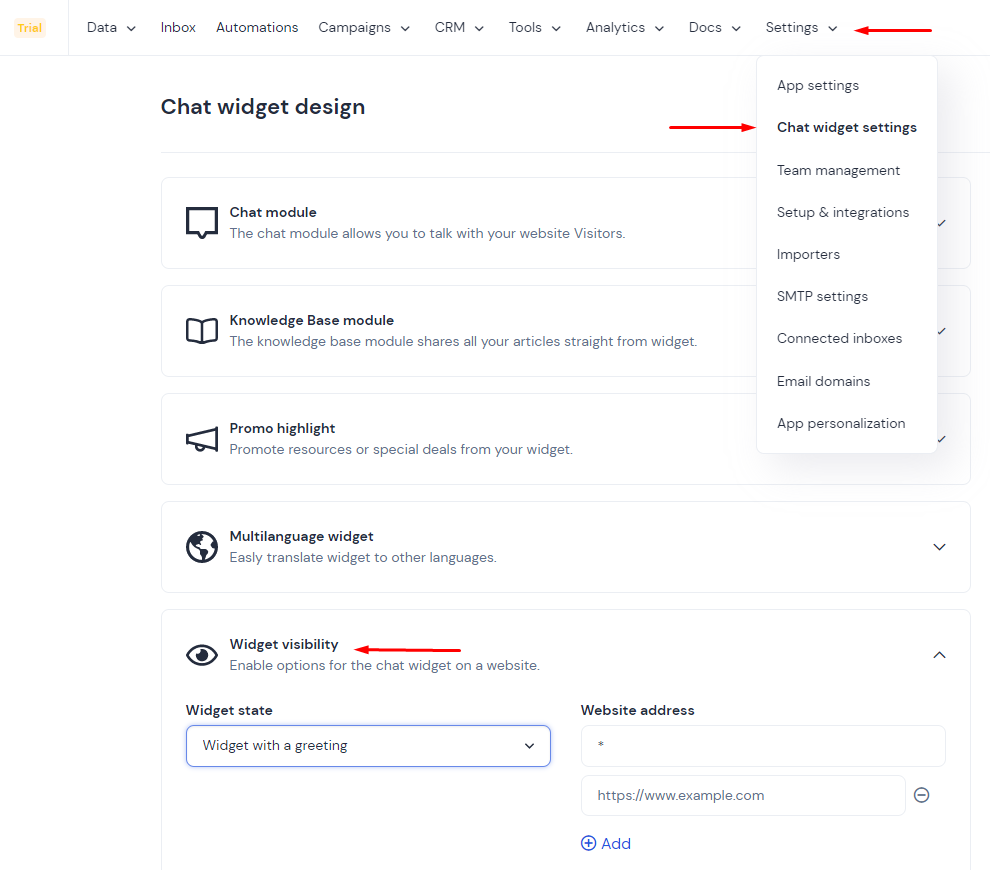Viewport: 990px width, 870px height.
Task: Click the Chat module speech bubble icon
Action: click(x=202, y=222)
